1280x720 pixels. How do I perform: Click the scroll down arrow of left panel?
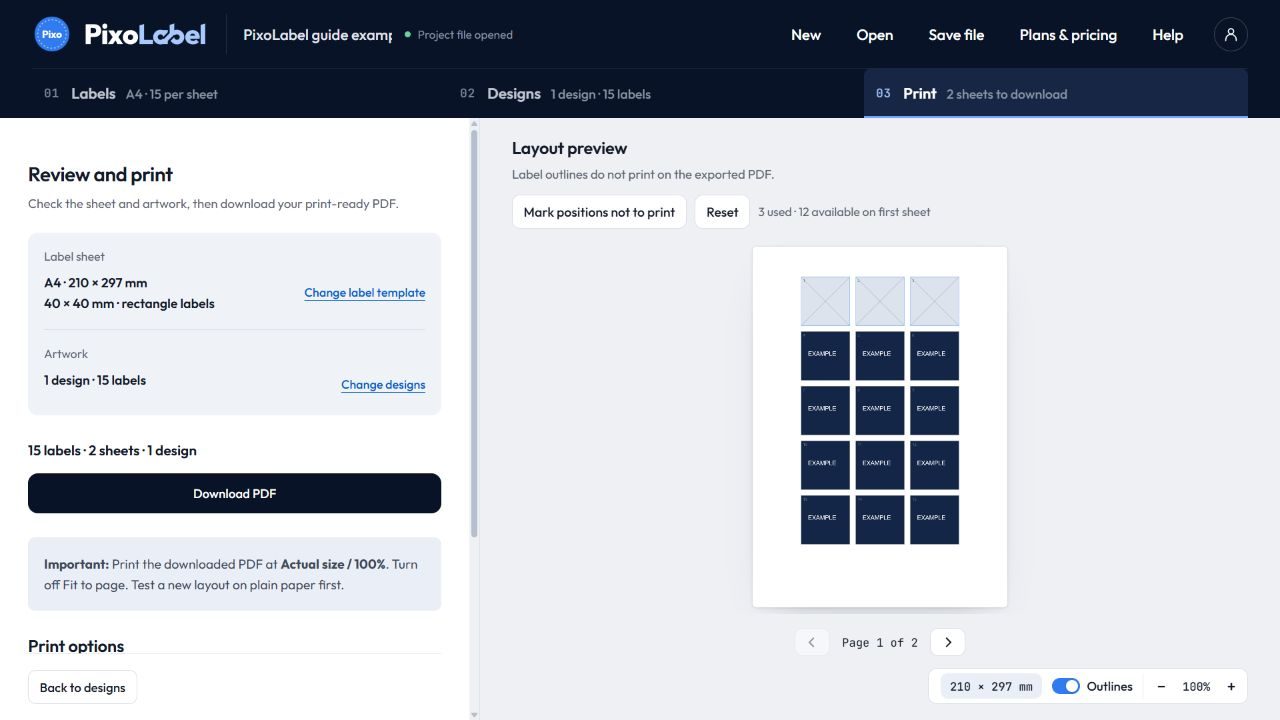pyautogui.click(x=474, y=714)
